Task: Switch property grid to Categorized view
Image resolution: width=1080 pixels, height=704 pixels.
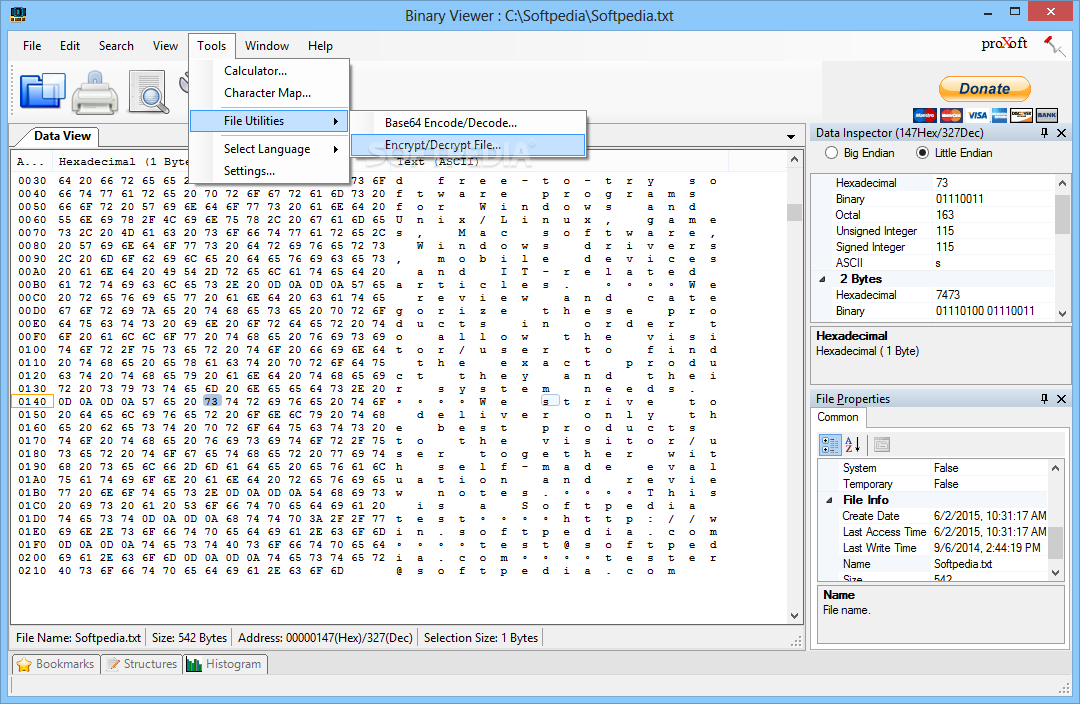Action: (830, 444)
